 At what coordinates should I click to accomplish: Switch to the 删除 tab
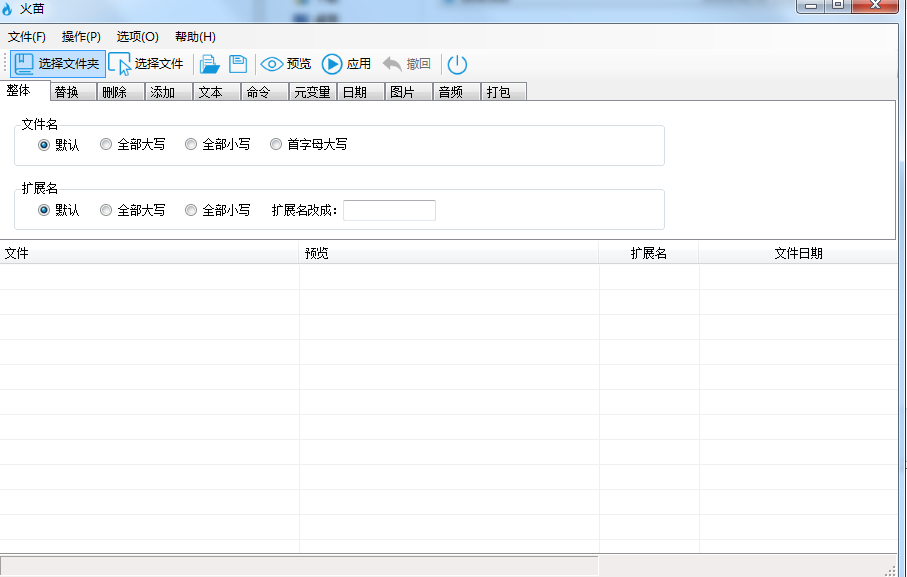[121, 92]
